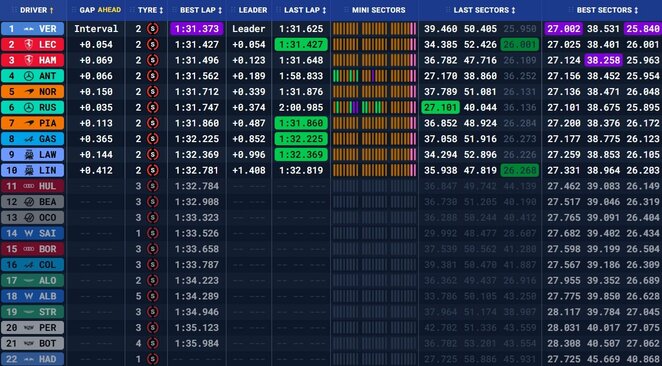Click the Mercedes logo beside ANT
The image size is (662, 366).
coord(29,76)
